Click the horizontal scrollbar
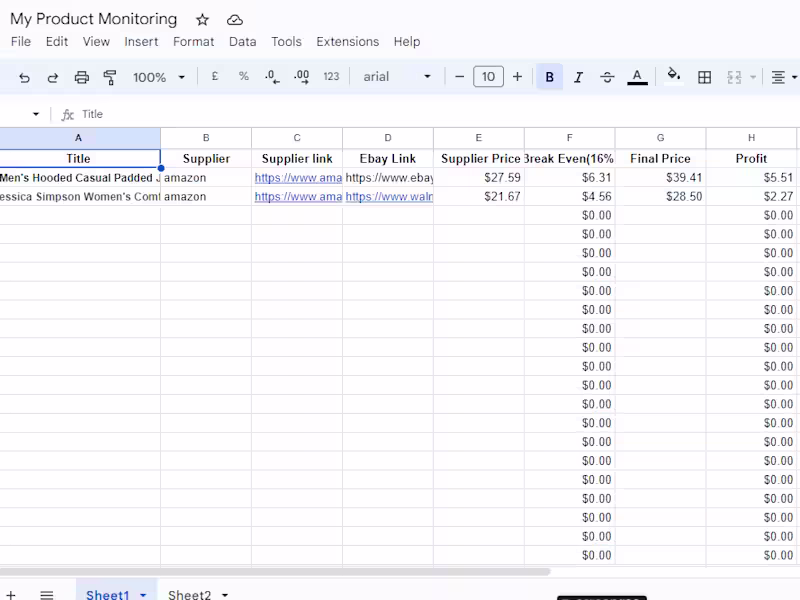800x600 pixels. click(274, 571)
